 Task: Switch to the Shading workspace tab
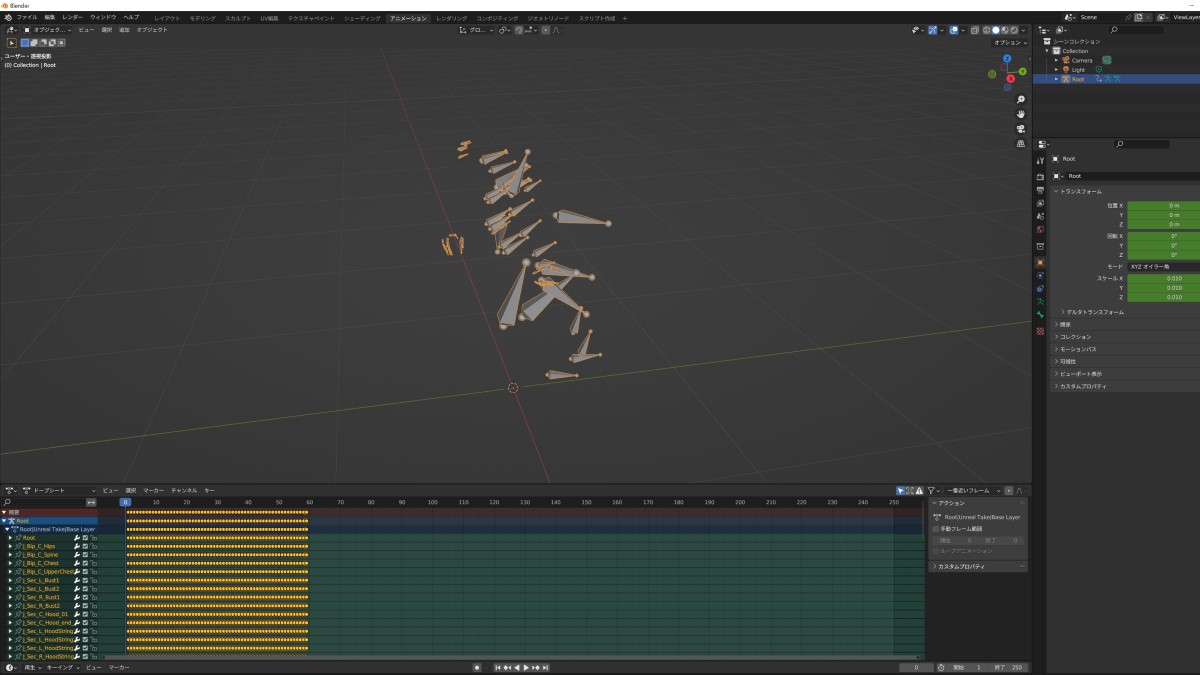coord(362,18)
